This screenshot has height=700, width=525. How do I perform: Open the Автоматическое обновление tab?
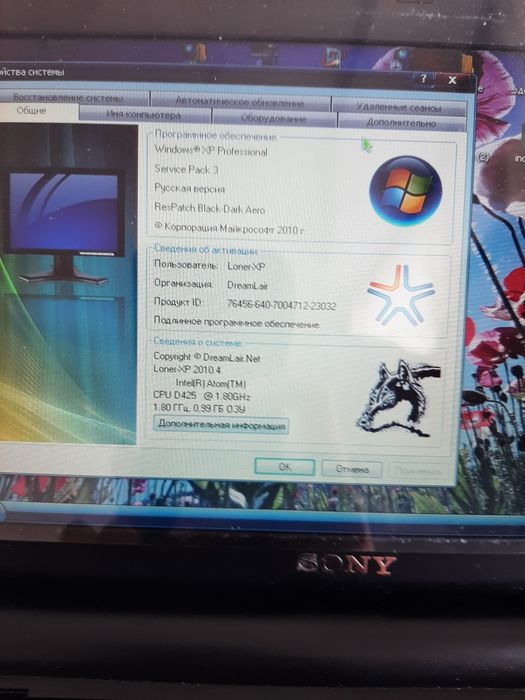pyautogui.click(x=240, y=102)
